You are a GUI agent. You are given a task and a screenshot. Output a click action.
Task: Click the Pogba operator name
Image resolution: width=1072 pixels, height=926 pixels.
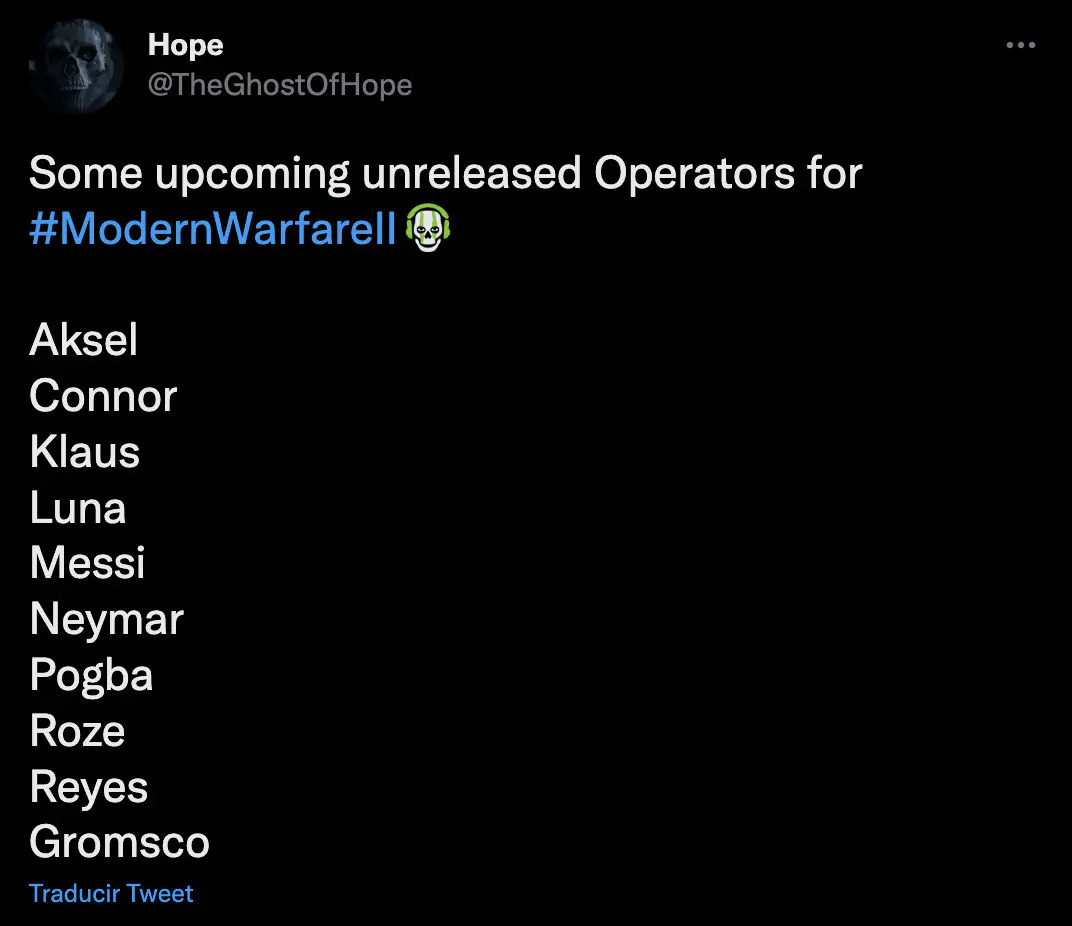(91, 675)
